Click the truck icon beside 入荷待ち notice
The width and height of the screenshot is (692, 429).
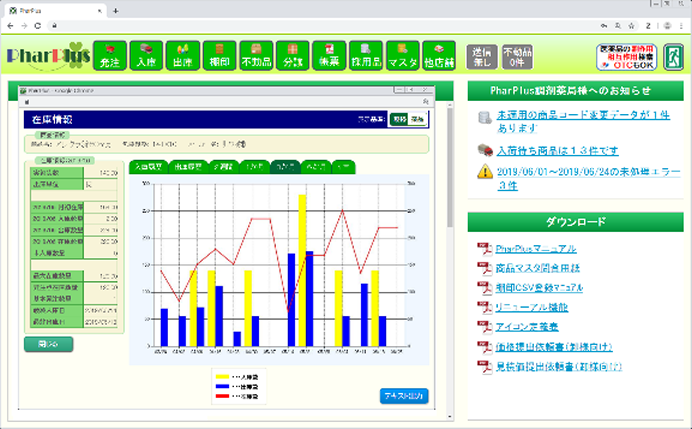[x=485, y=150]
